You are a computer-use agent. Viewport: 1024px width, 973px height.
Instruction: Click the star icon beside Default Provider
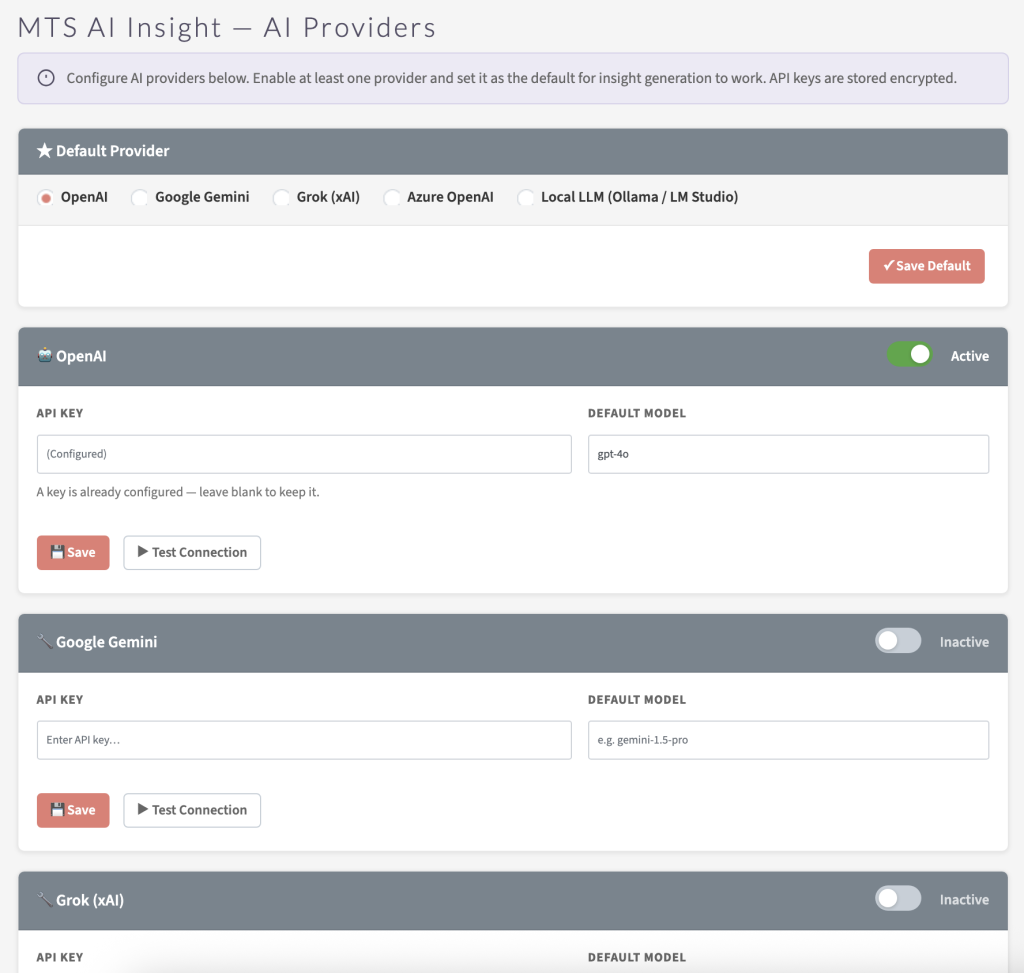click(x=44, y=151)
